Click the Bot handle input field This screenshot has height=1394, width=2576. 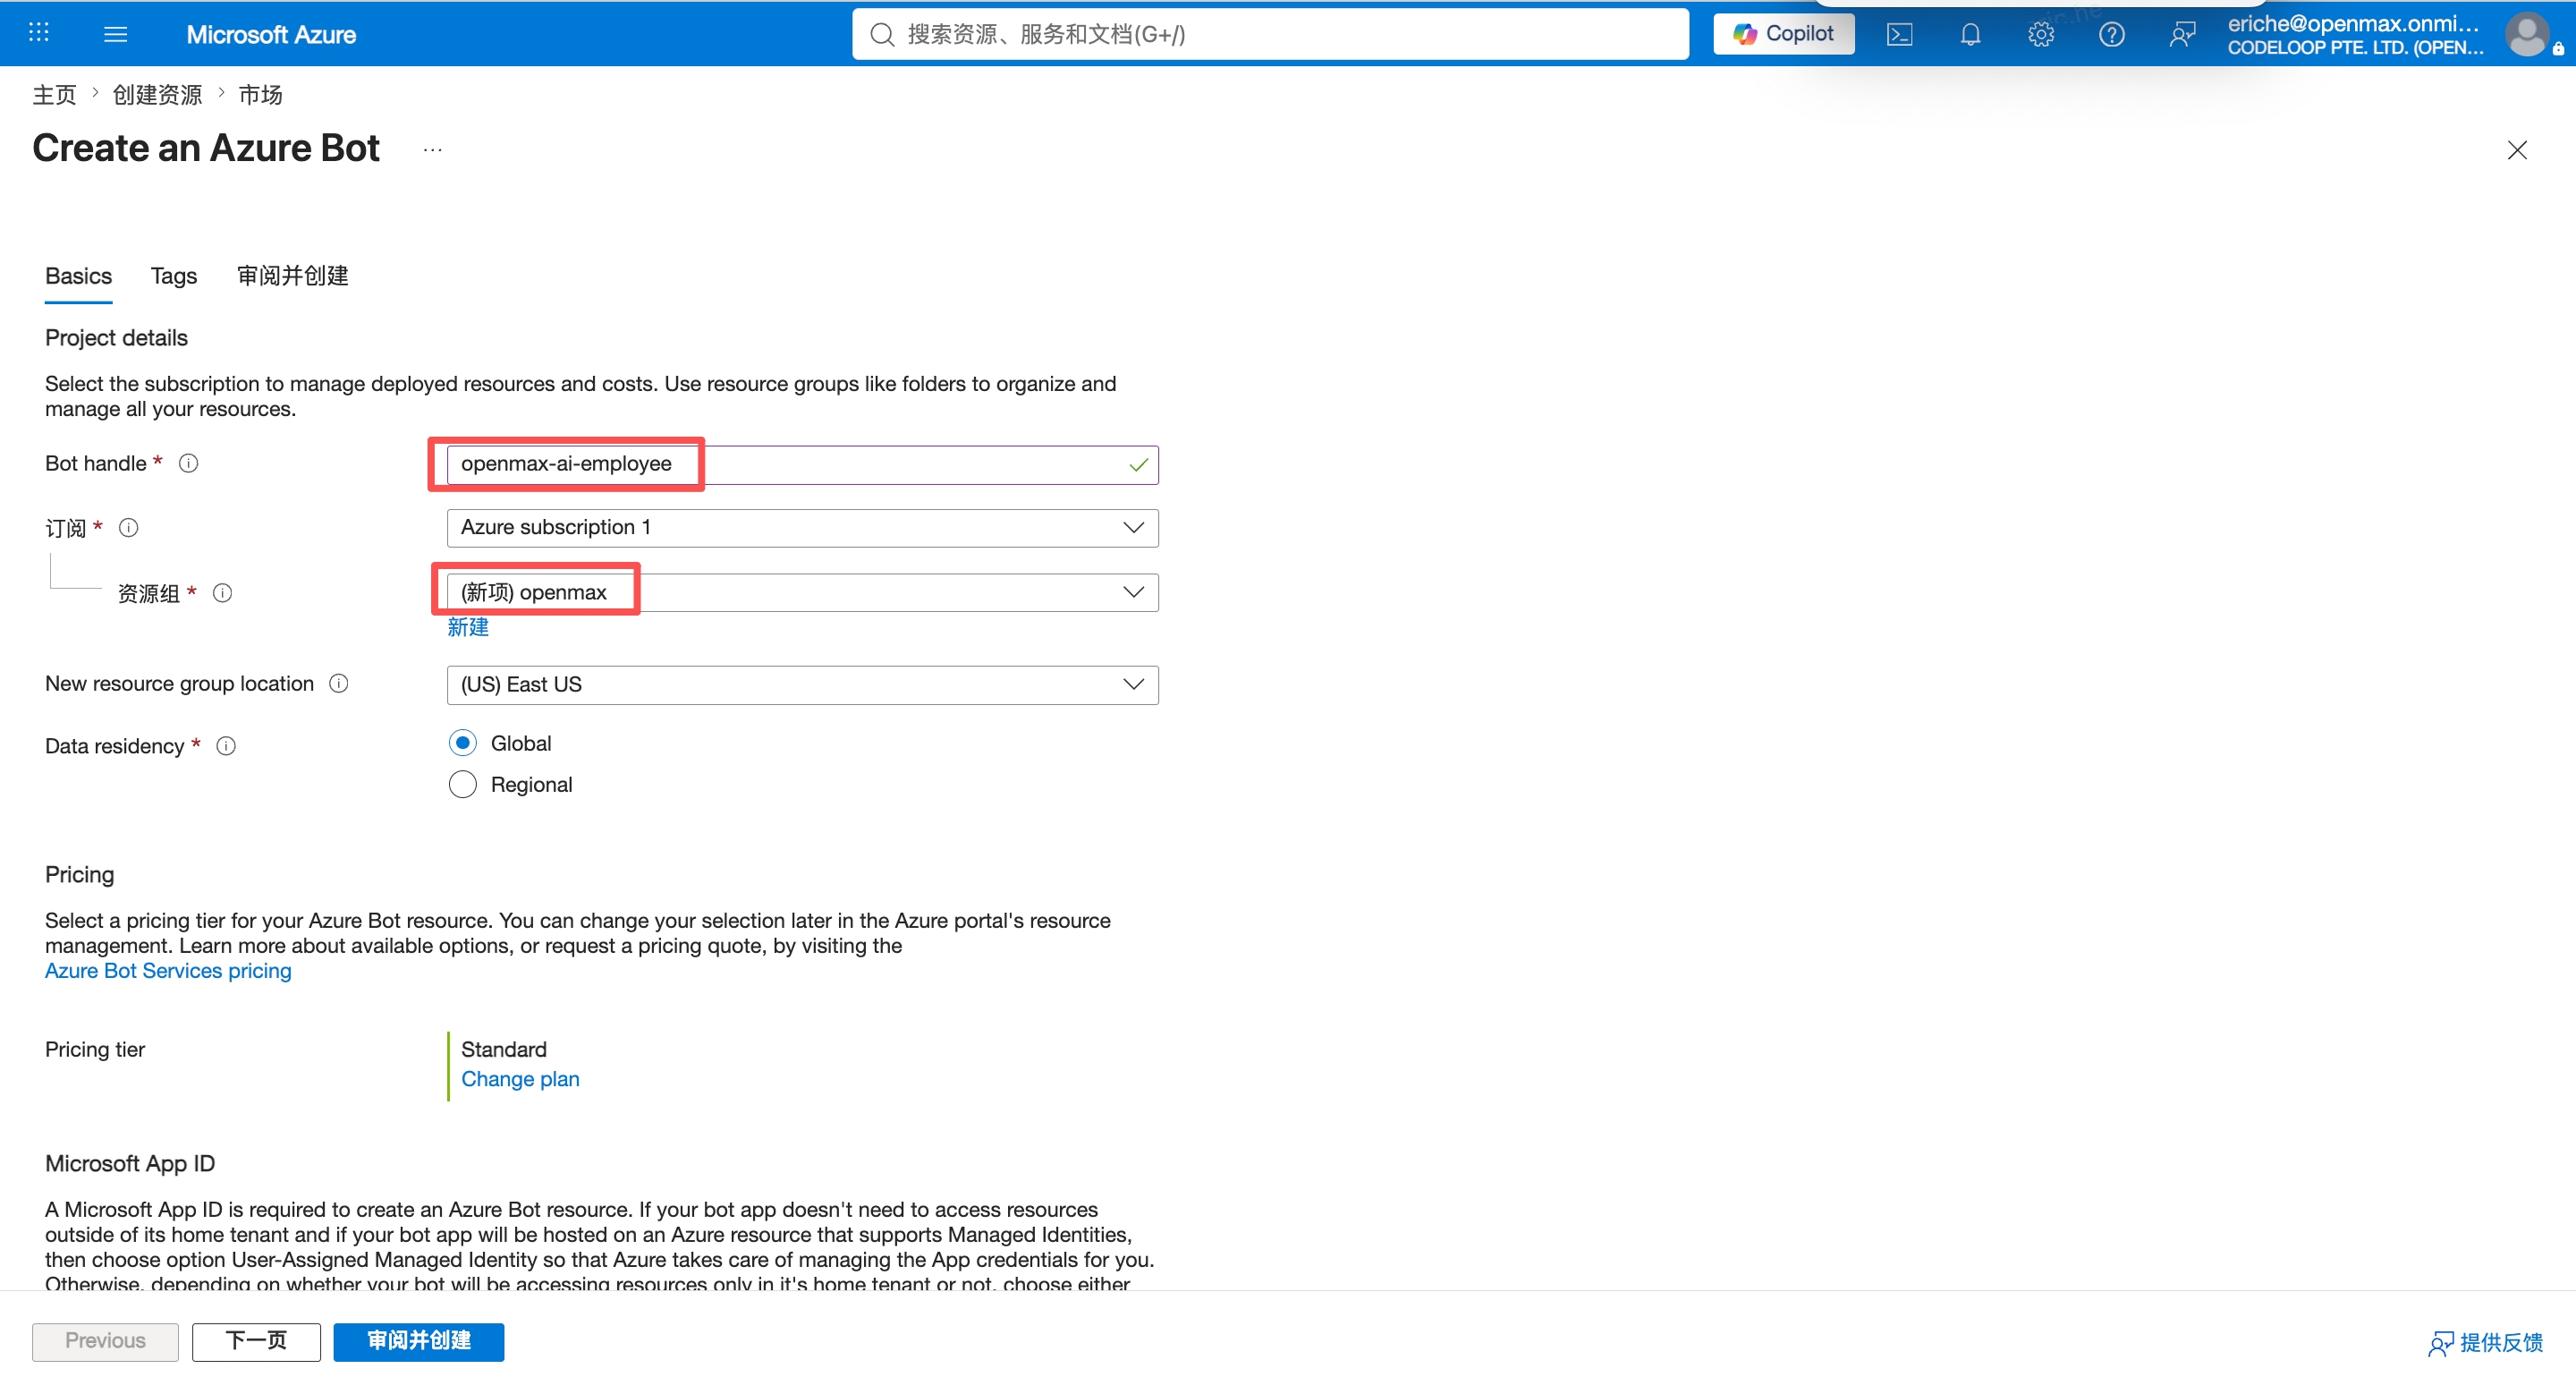pos(802,465)
